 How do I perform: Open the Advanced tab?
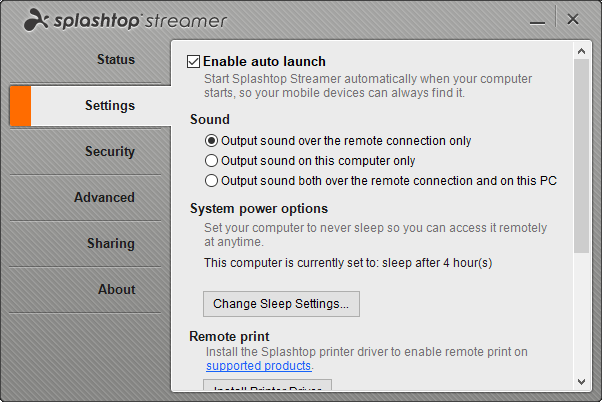tap(104, 197)
